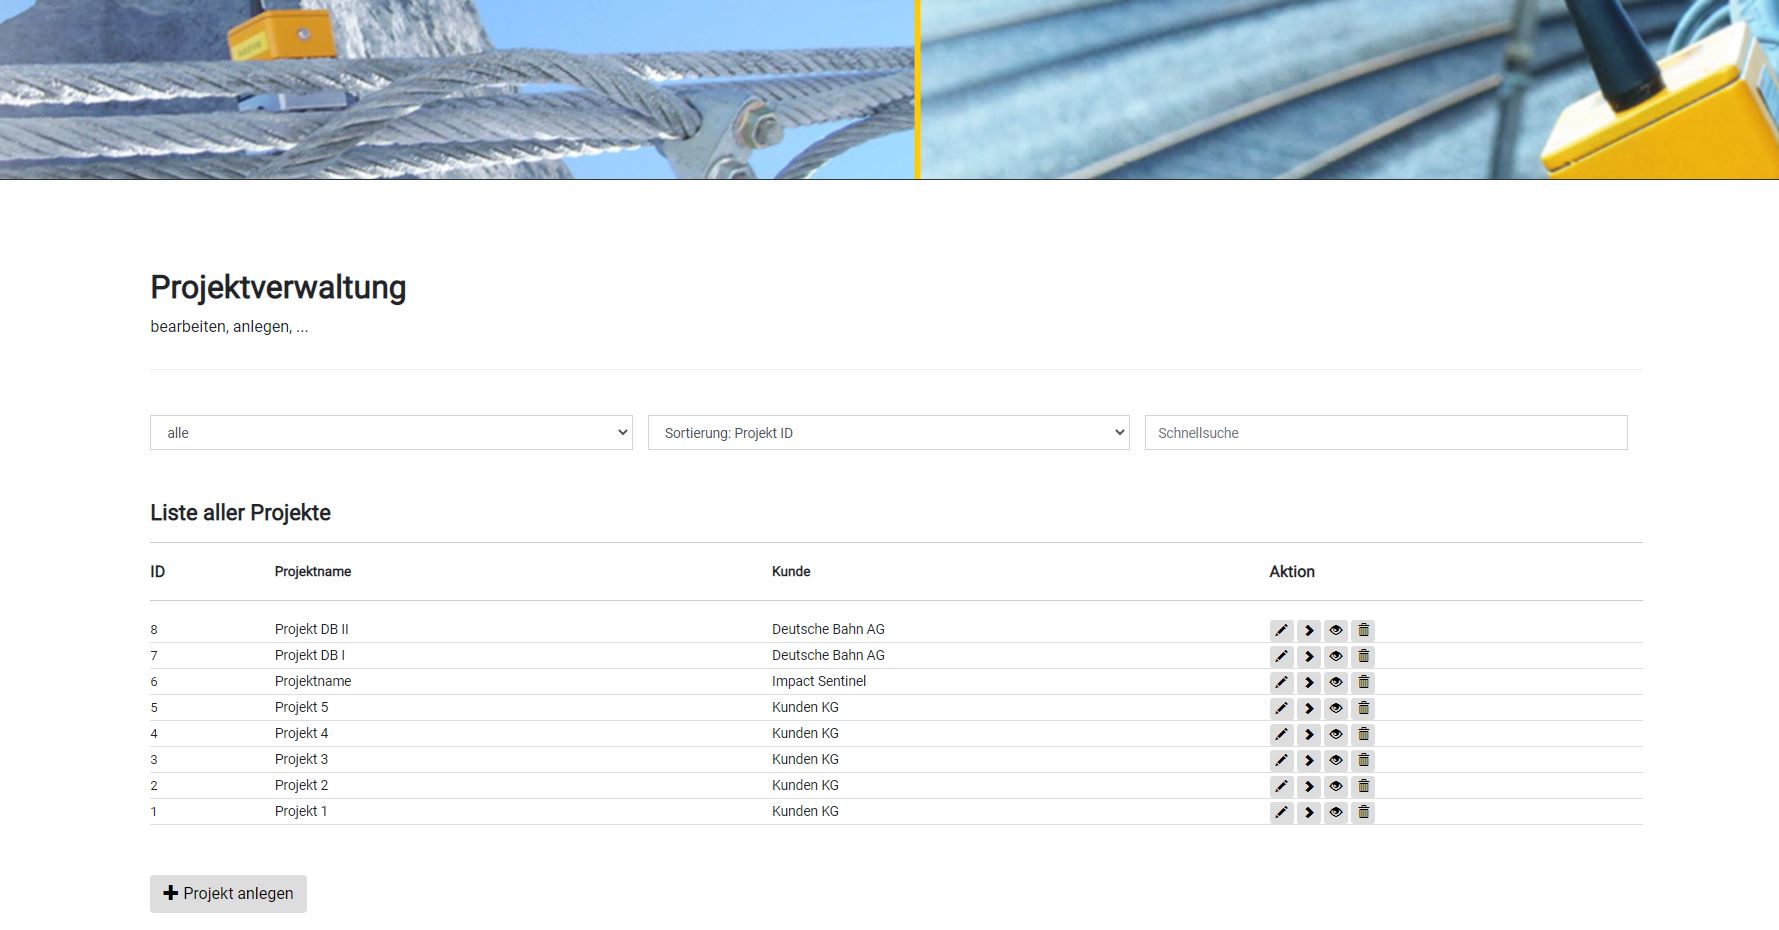
Task: Click the Schnellsuche search field
Action: point(1385,433)
